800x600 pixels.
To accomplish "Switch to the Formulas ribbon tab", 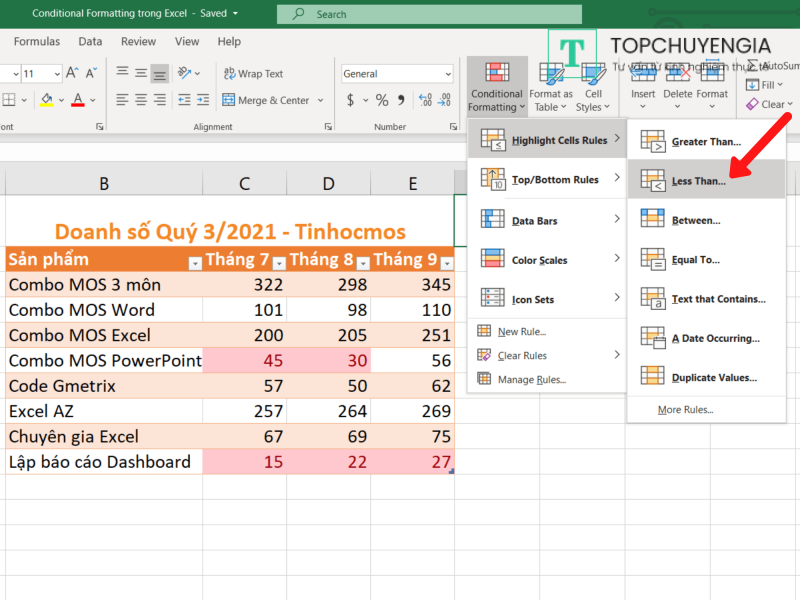I will [37, 42].
